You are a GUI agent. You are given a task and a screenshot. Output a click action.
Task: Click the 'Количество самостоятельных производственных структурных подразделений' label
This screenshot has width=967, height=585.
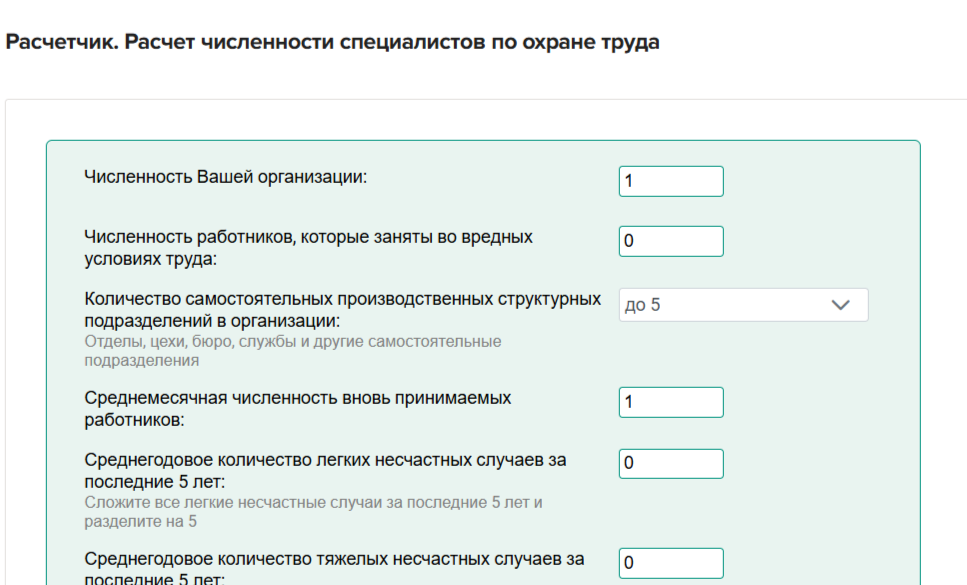[343, 299]
